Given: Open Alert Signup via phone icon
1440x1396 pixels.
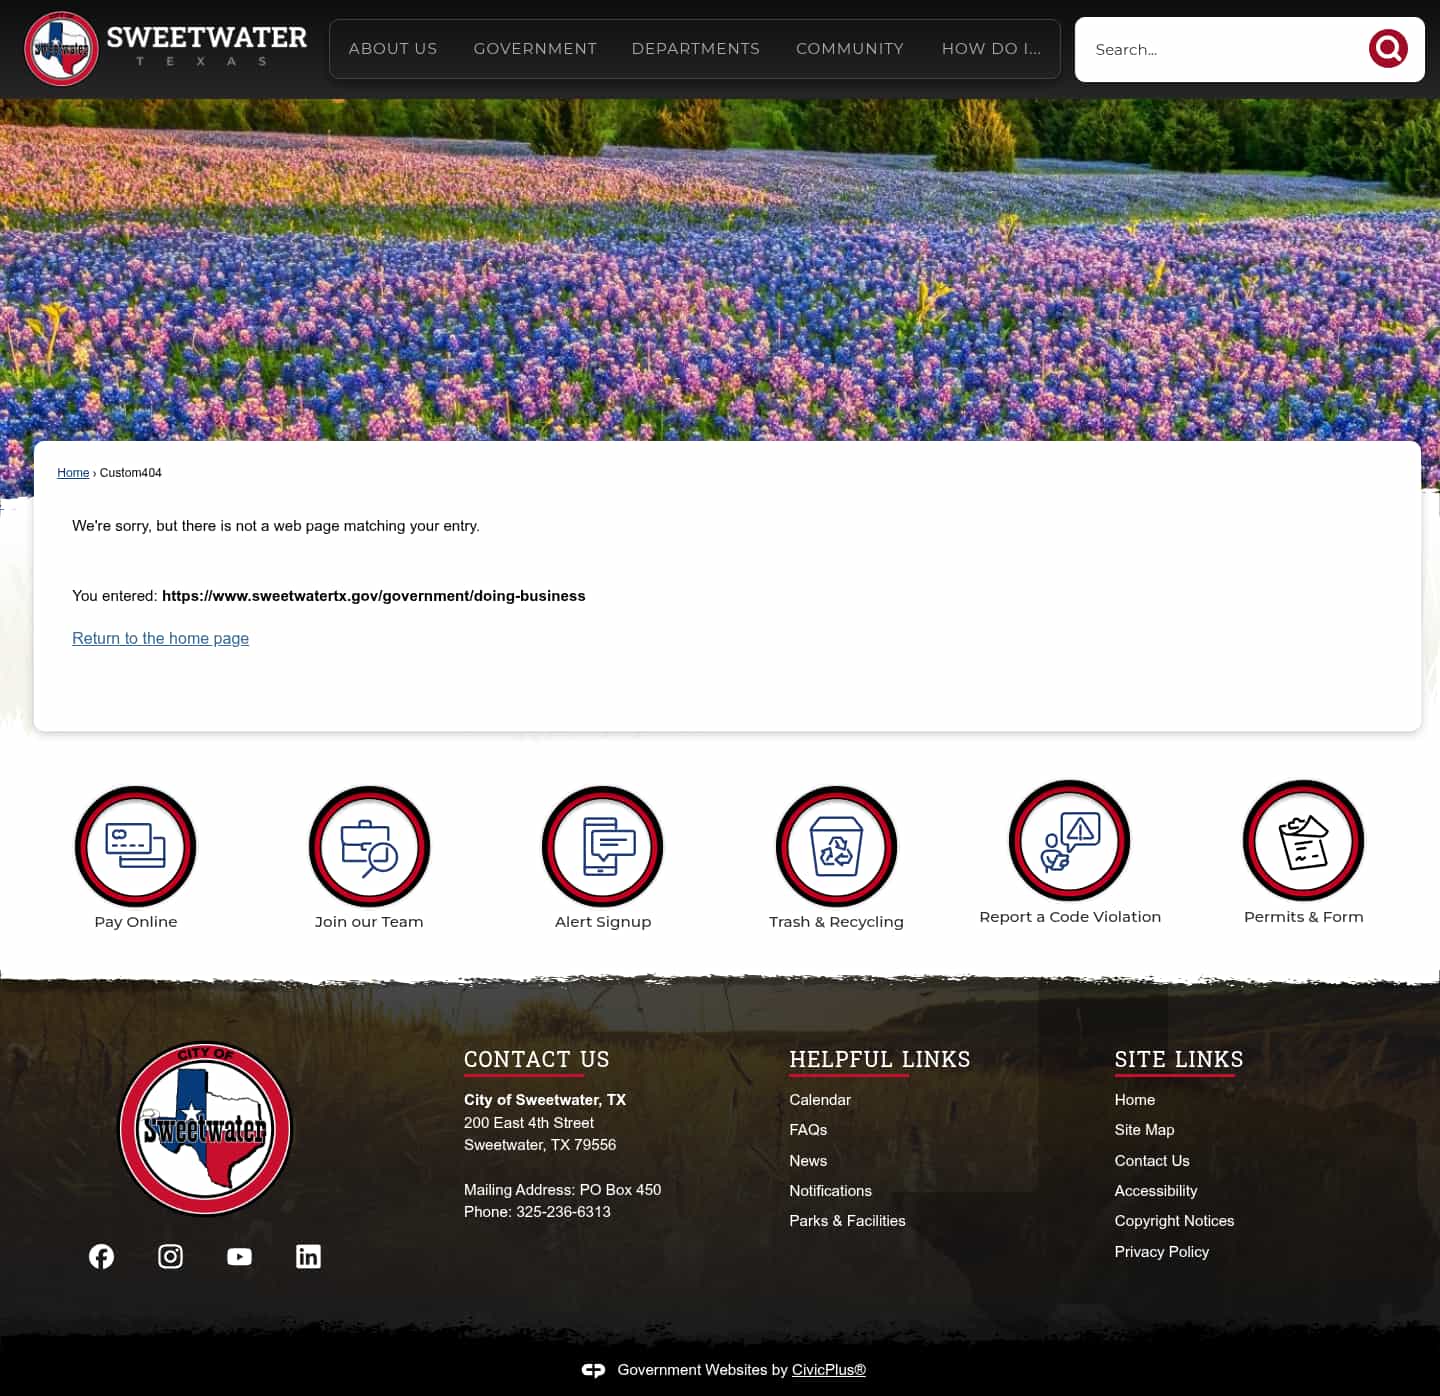Looking at the screenshot, I should [x=602, y=846].
